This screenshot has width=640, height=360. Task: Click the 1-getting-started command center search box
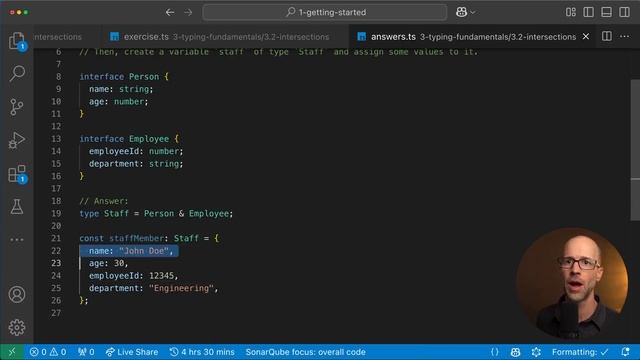coord(325,12)
